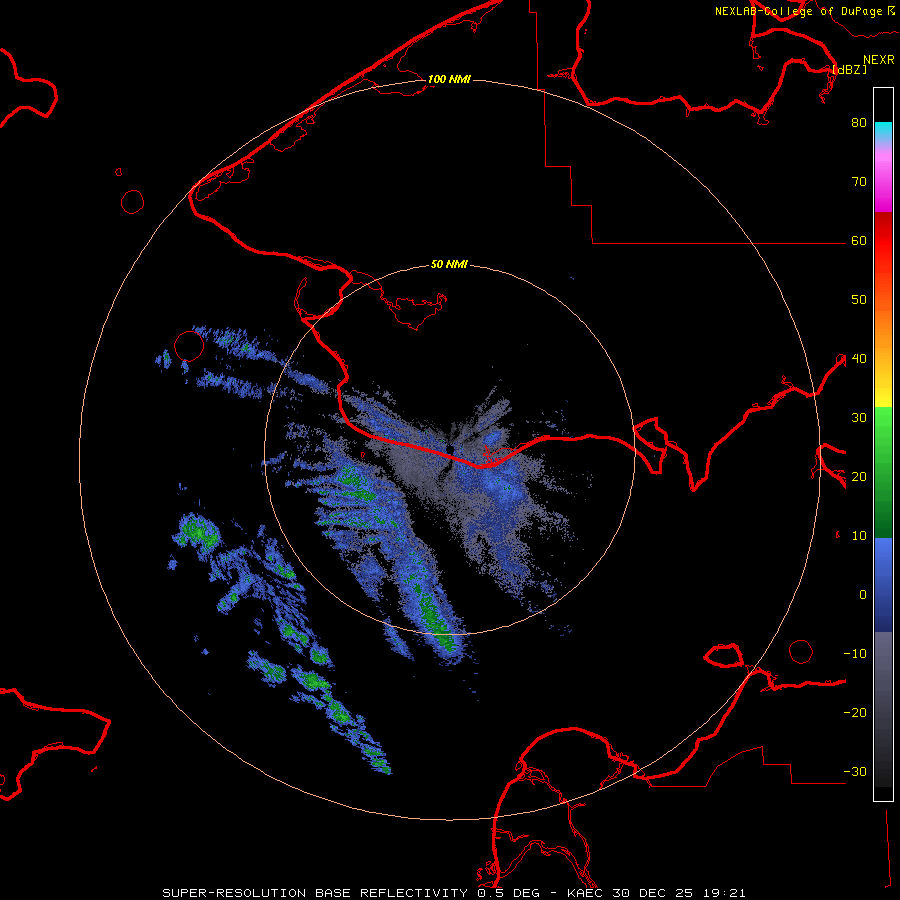
Task: Click the "KAEC" station identifier
Action: pos(585,893)
